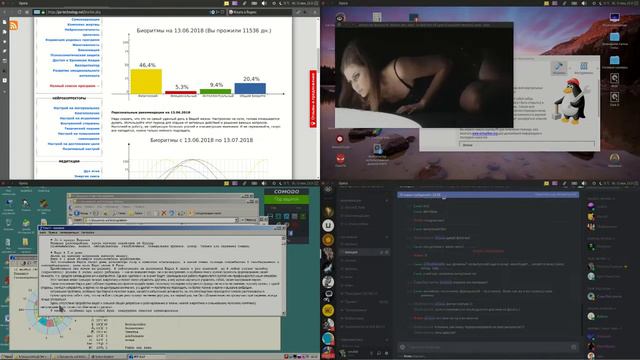The image size is (640, 360).
Task: Open "Настрой на достижение цели" sidebar link
Action: (73, 144)
